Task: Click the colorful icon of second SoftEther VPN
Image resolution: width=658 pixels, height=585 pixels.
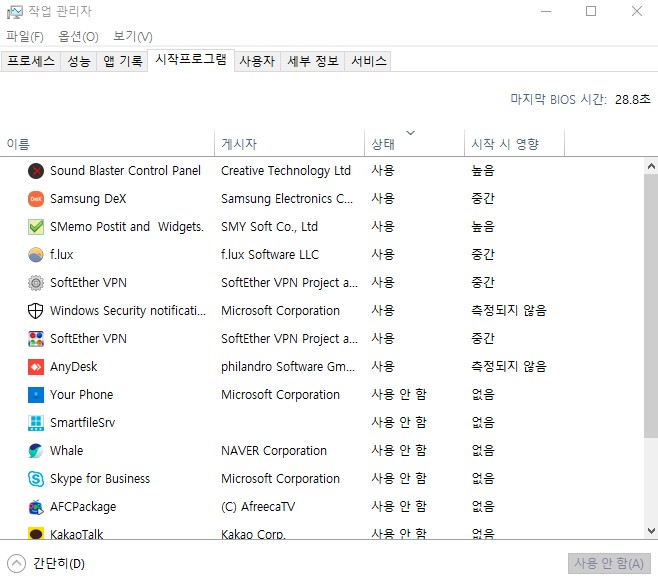Action: click(36, 339)
